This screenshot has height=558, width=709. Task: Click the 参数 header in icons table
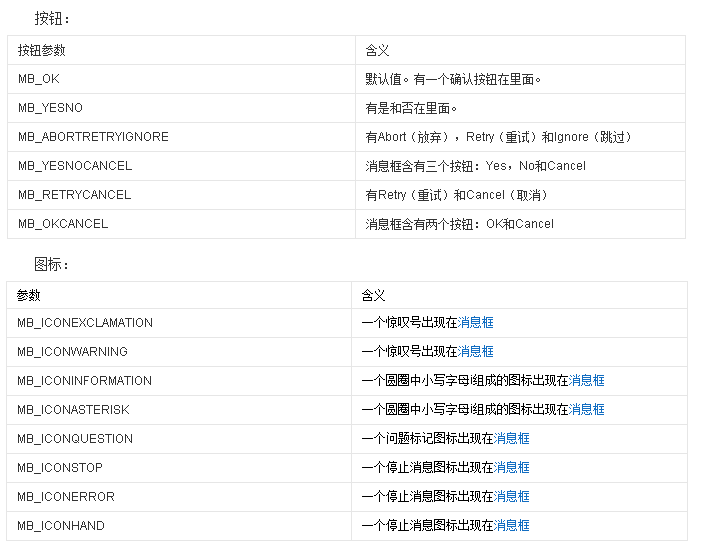(x=28, y=295)
